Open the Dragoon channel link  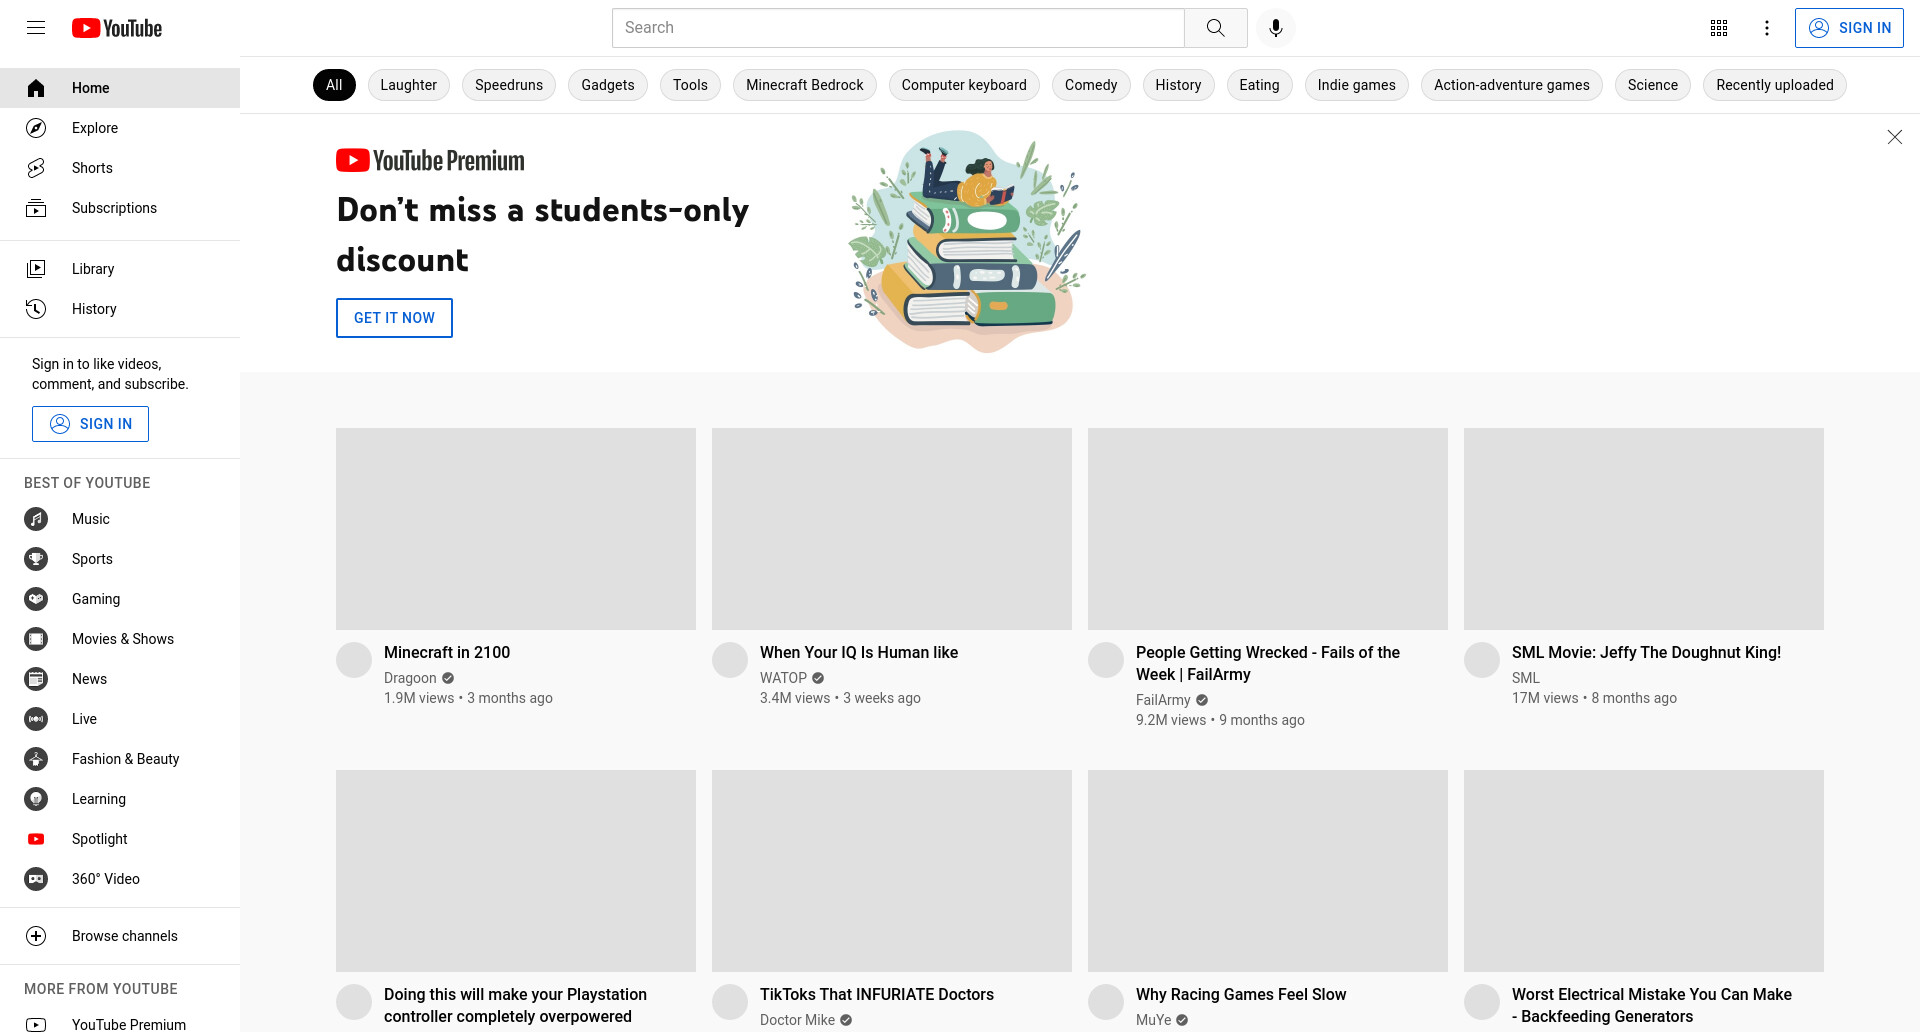click(410, 678)
